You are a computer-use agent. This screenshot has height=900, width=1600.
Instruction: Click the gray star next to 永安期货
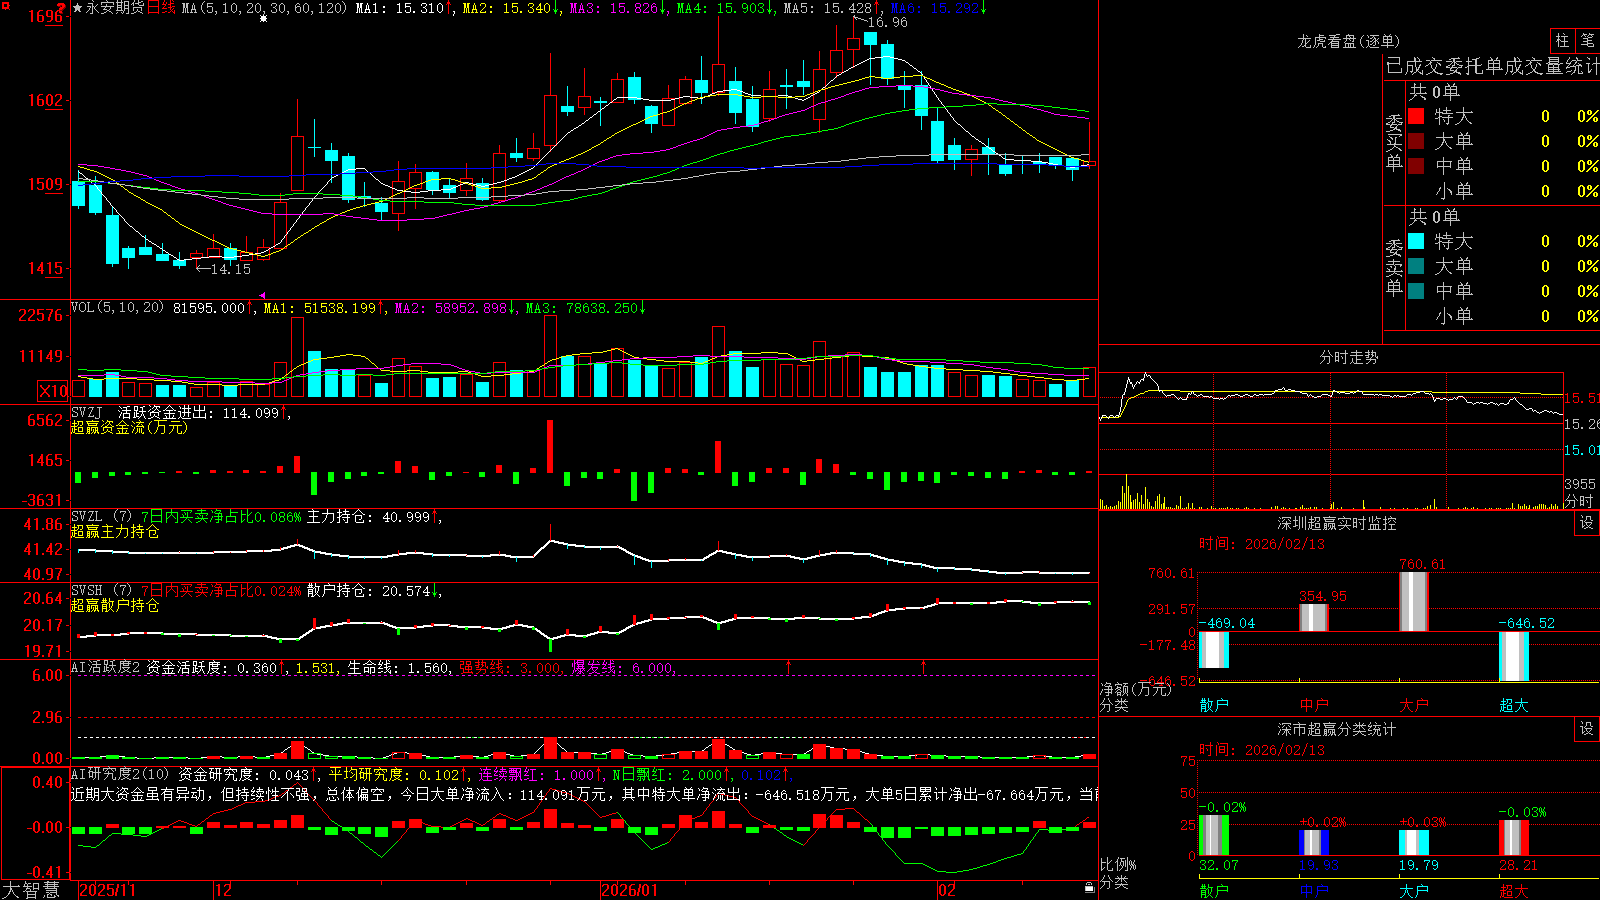(x=78, y=8)
